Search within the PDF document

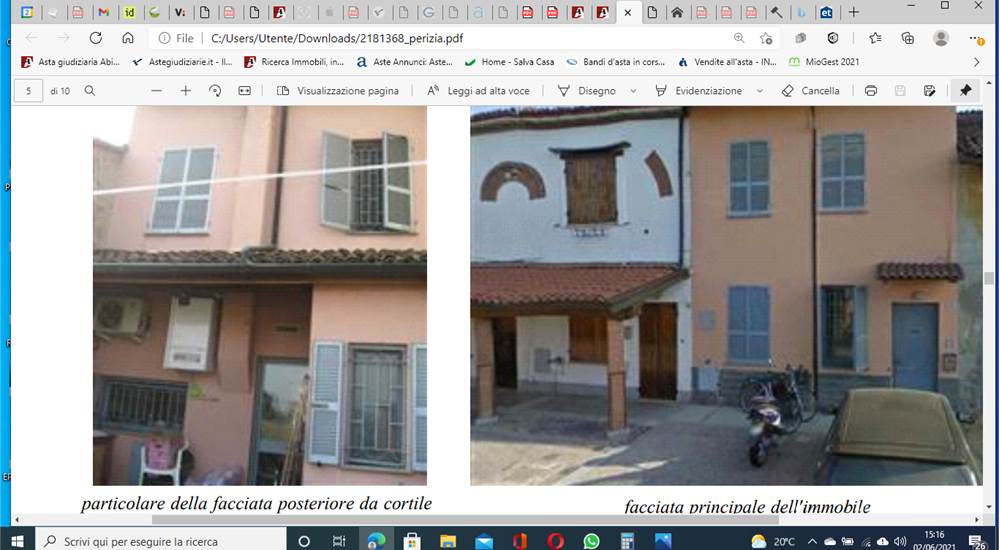click(90, 91)
